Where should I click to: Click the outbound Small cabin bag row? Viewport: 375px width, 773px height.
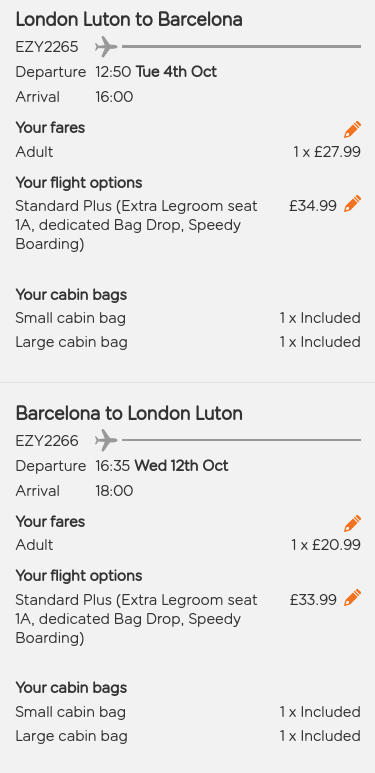tap(188, 318)
